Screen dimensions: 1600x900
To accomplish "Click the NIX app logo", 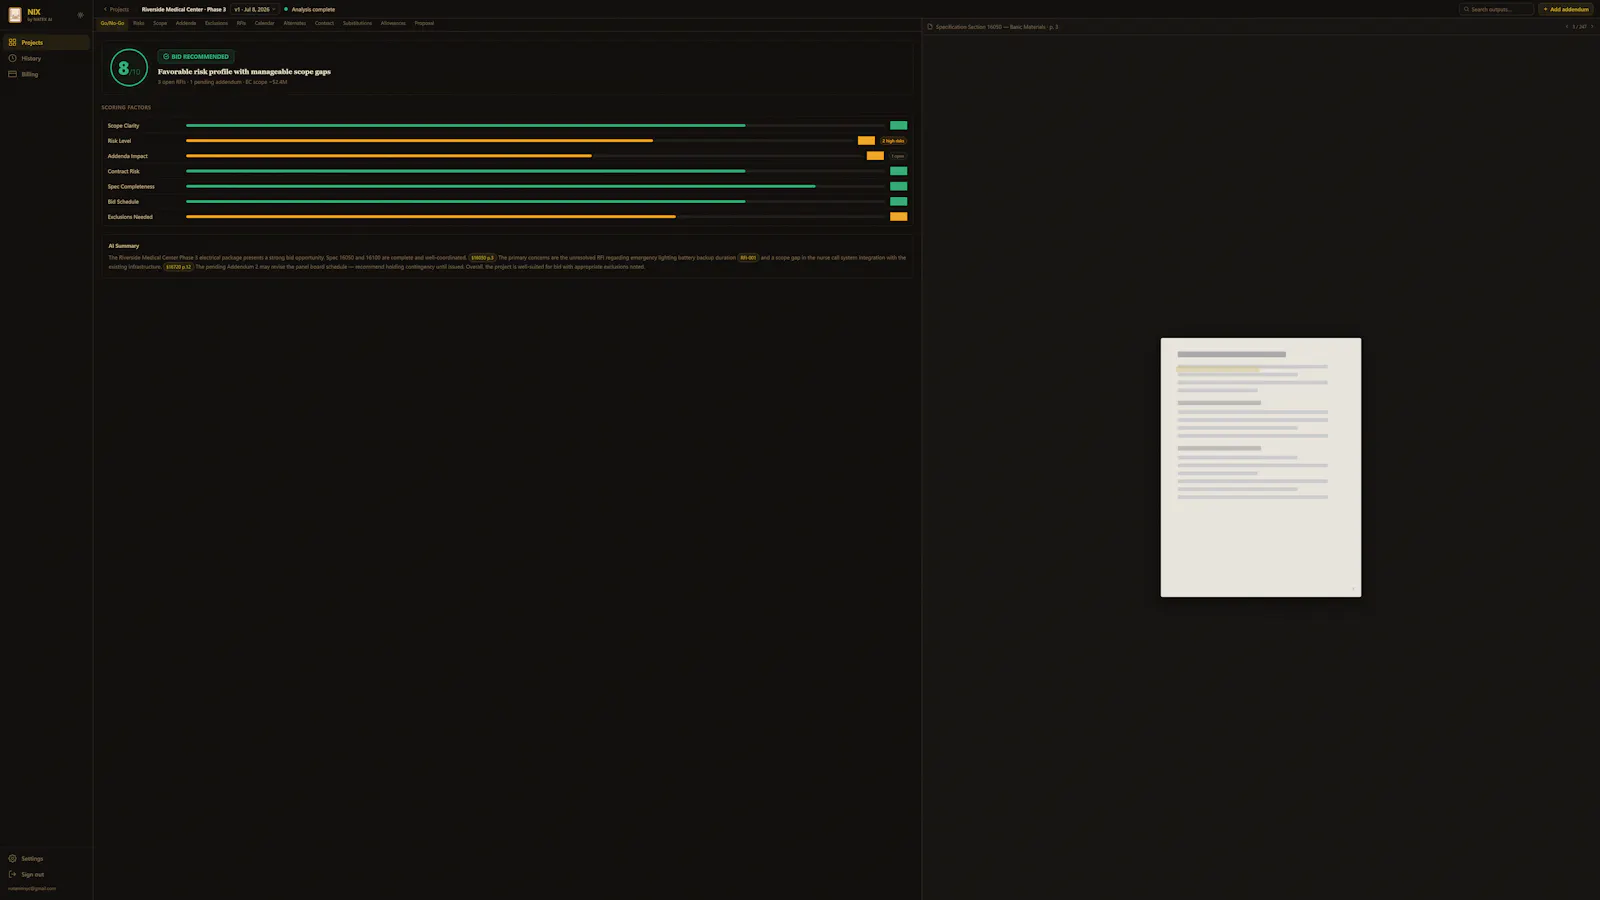I will (x=15, y=15).
